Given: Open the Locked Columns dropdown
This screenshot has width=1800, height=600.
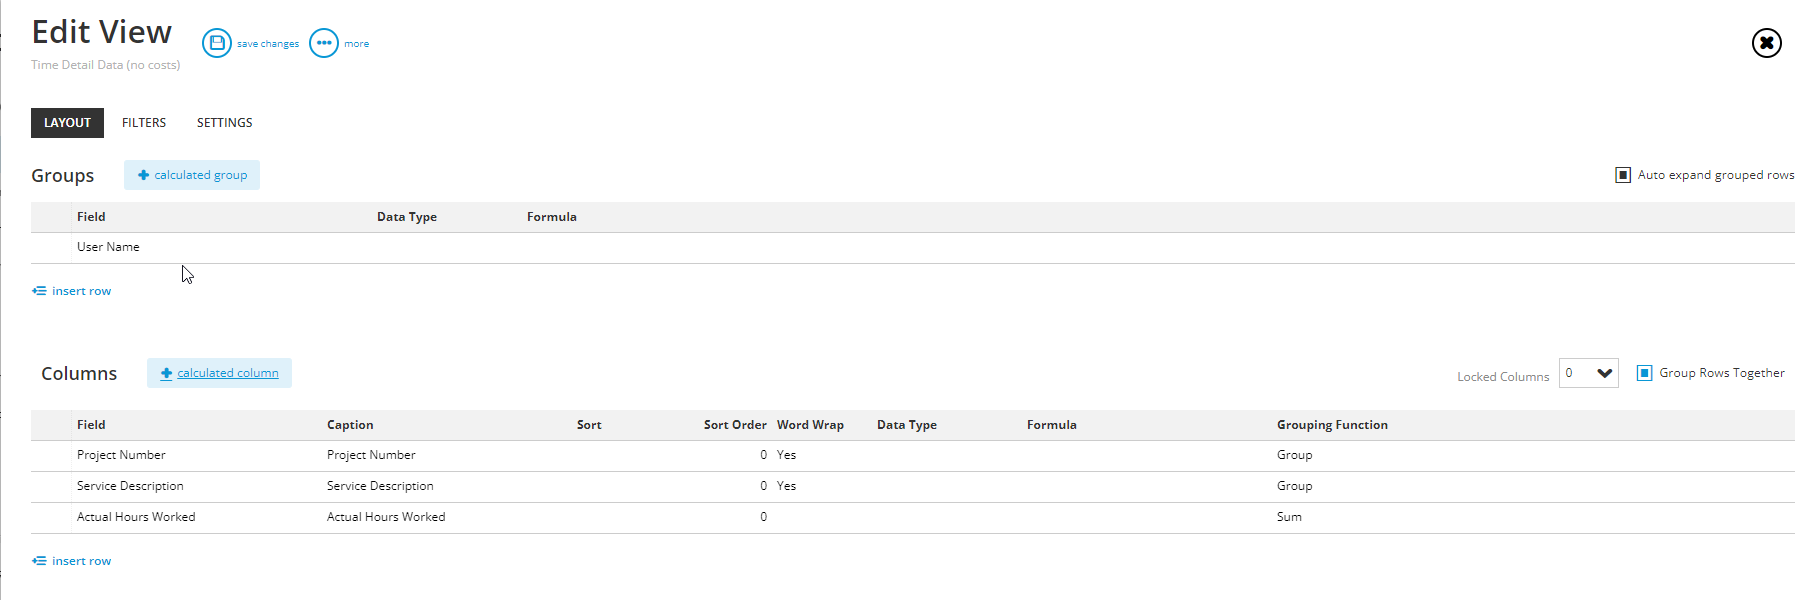Looking at the screenshot, I should (1588, 373).
